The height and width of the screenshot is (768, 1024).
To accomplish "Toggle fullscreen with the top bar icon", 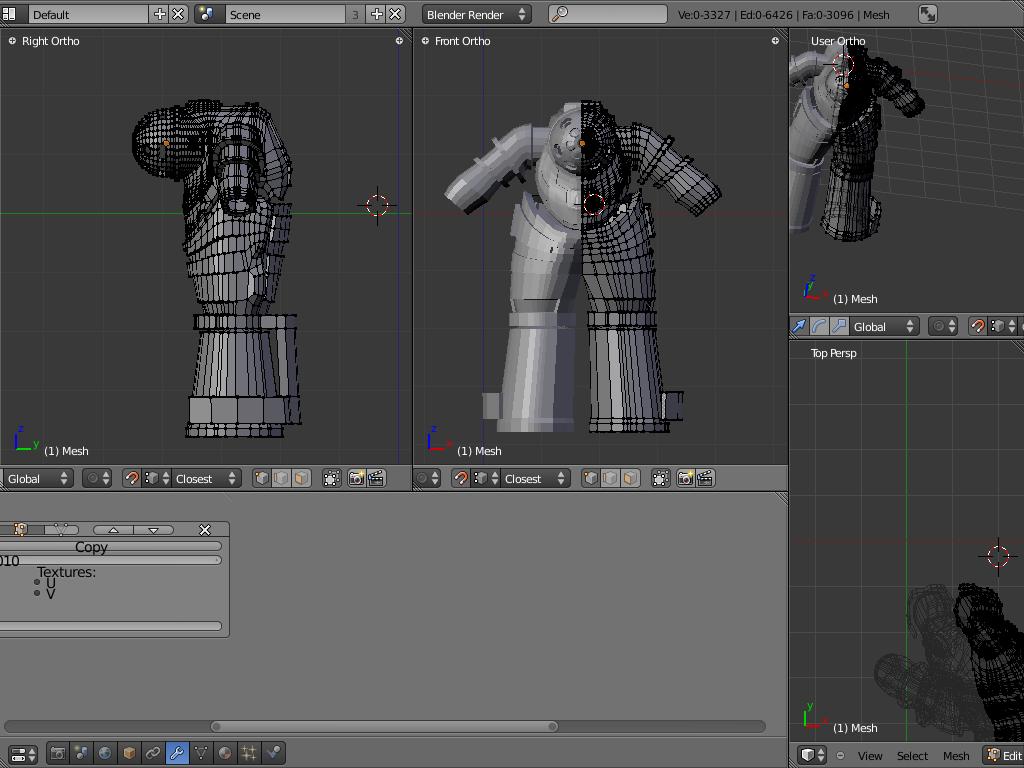I will pos(928,14).
